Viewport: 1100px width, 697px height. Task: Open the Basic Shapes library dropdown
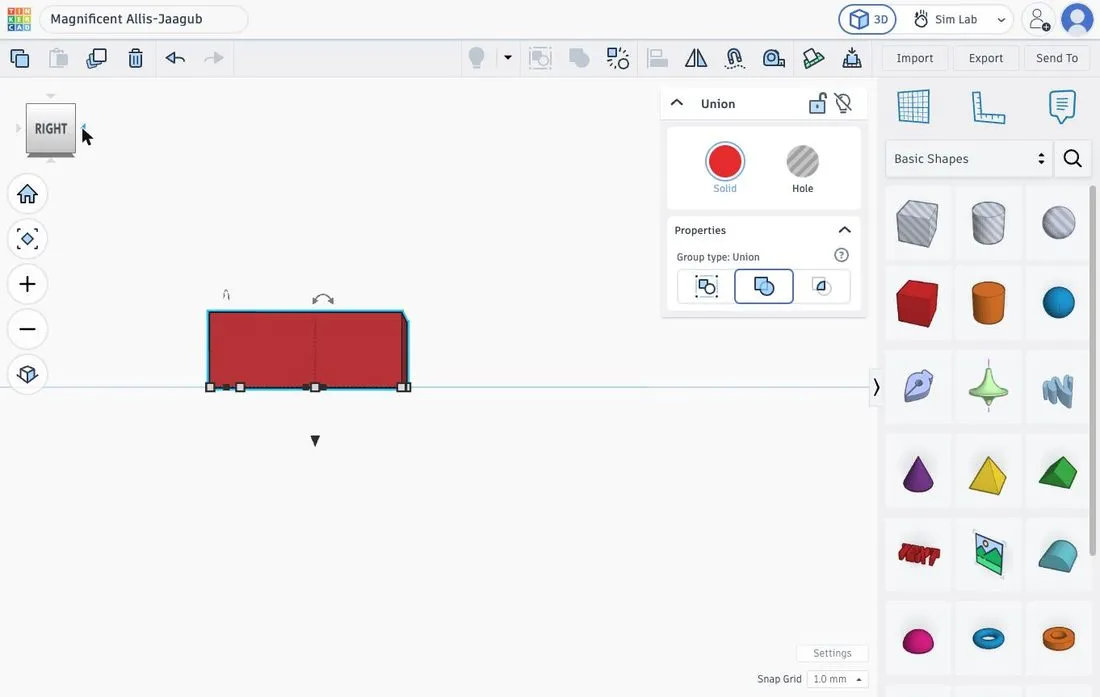pyautogui.click(x=969, y=158)
